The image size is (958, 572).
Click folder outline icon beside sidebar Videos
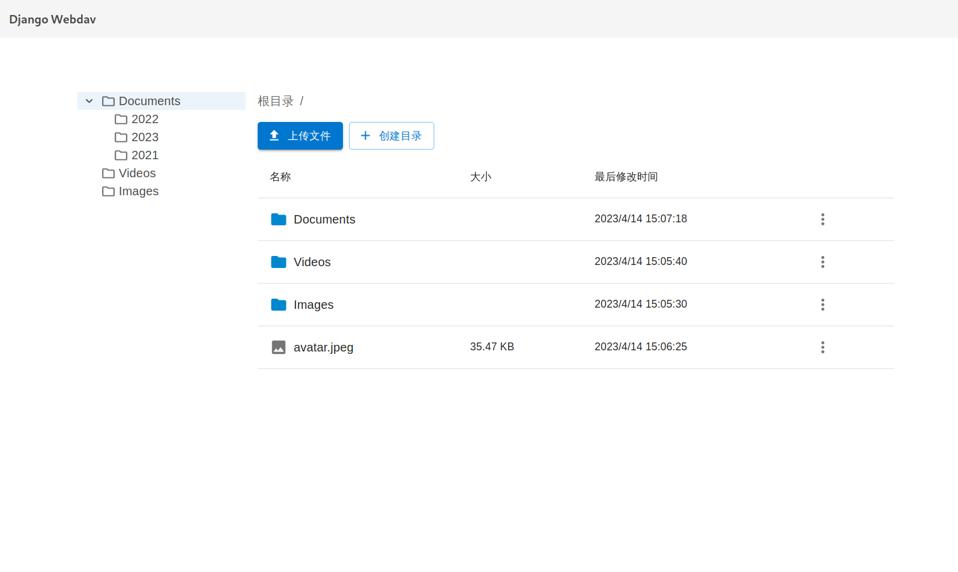click(x=108, y=173)
